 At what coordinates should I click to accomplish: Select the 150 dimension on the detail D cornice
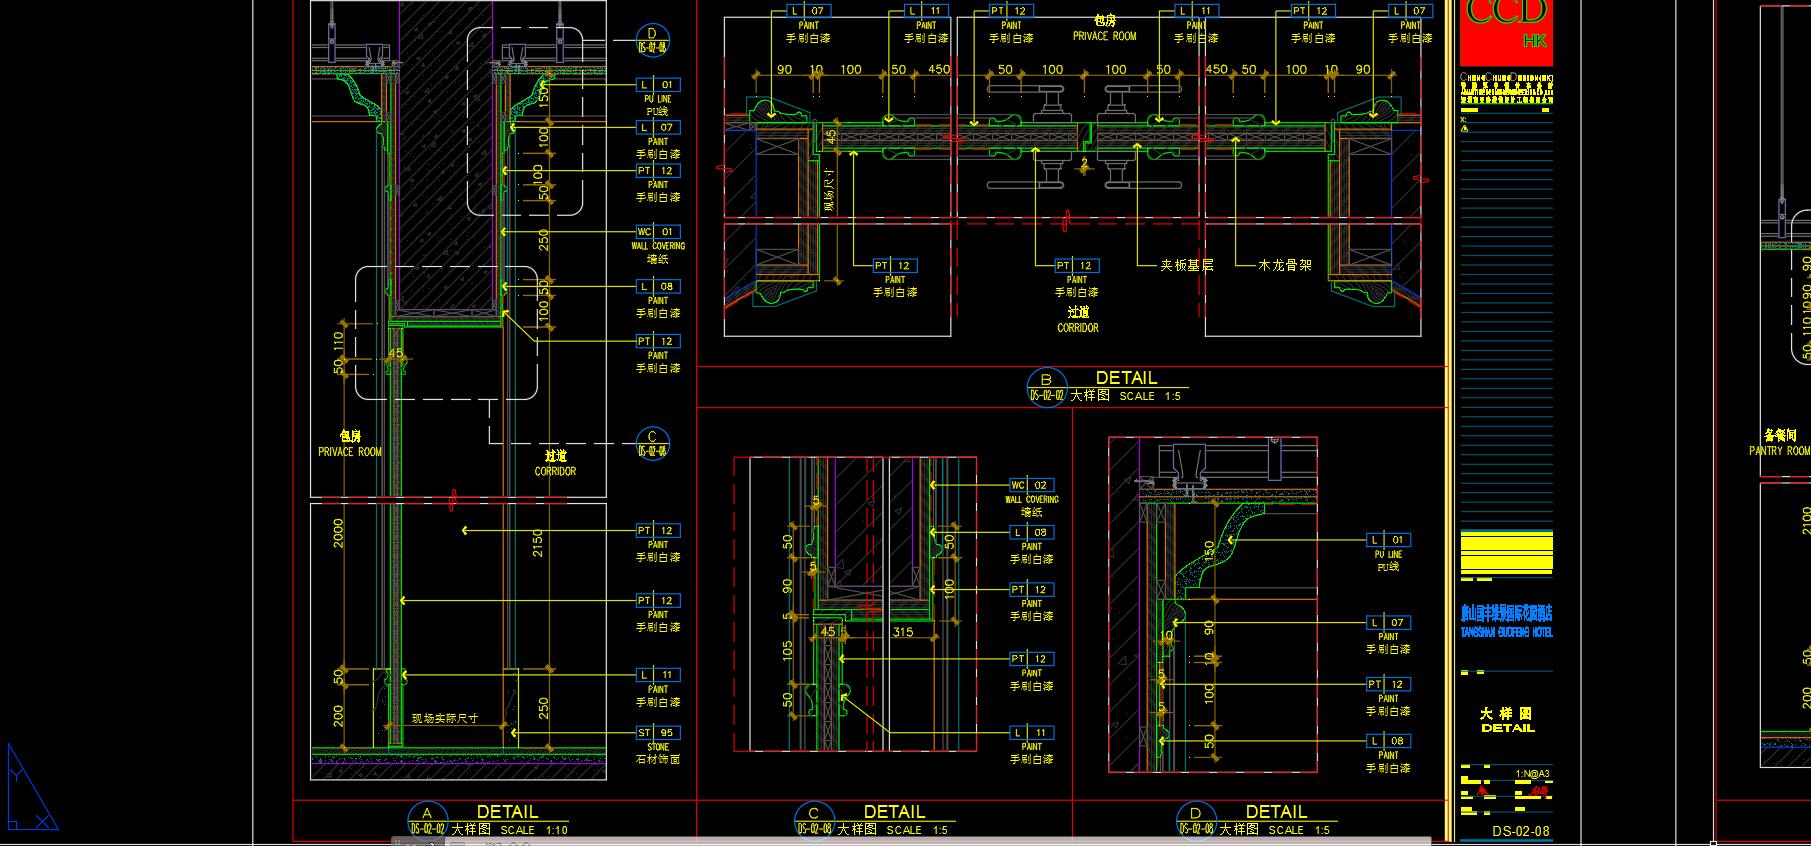pos(1209,552)
